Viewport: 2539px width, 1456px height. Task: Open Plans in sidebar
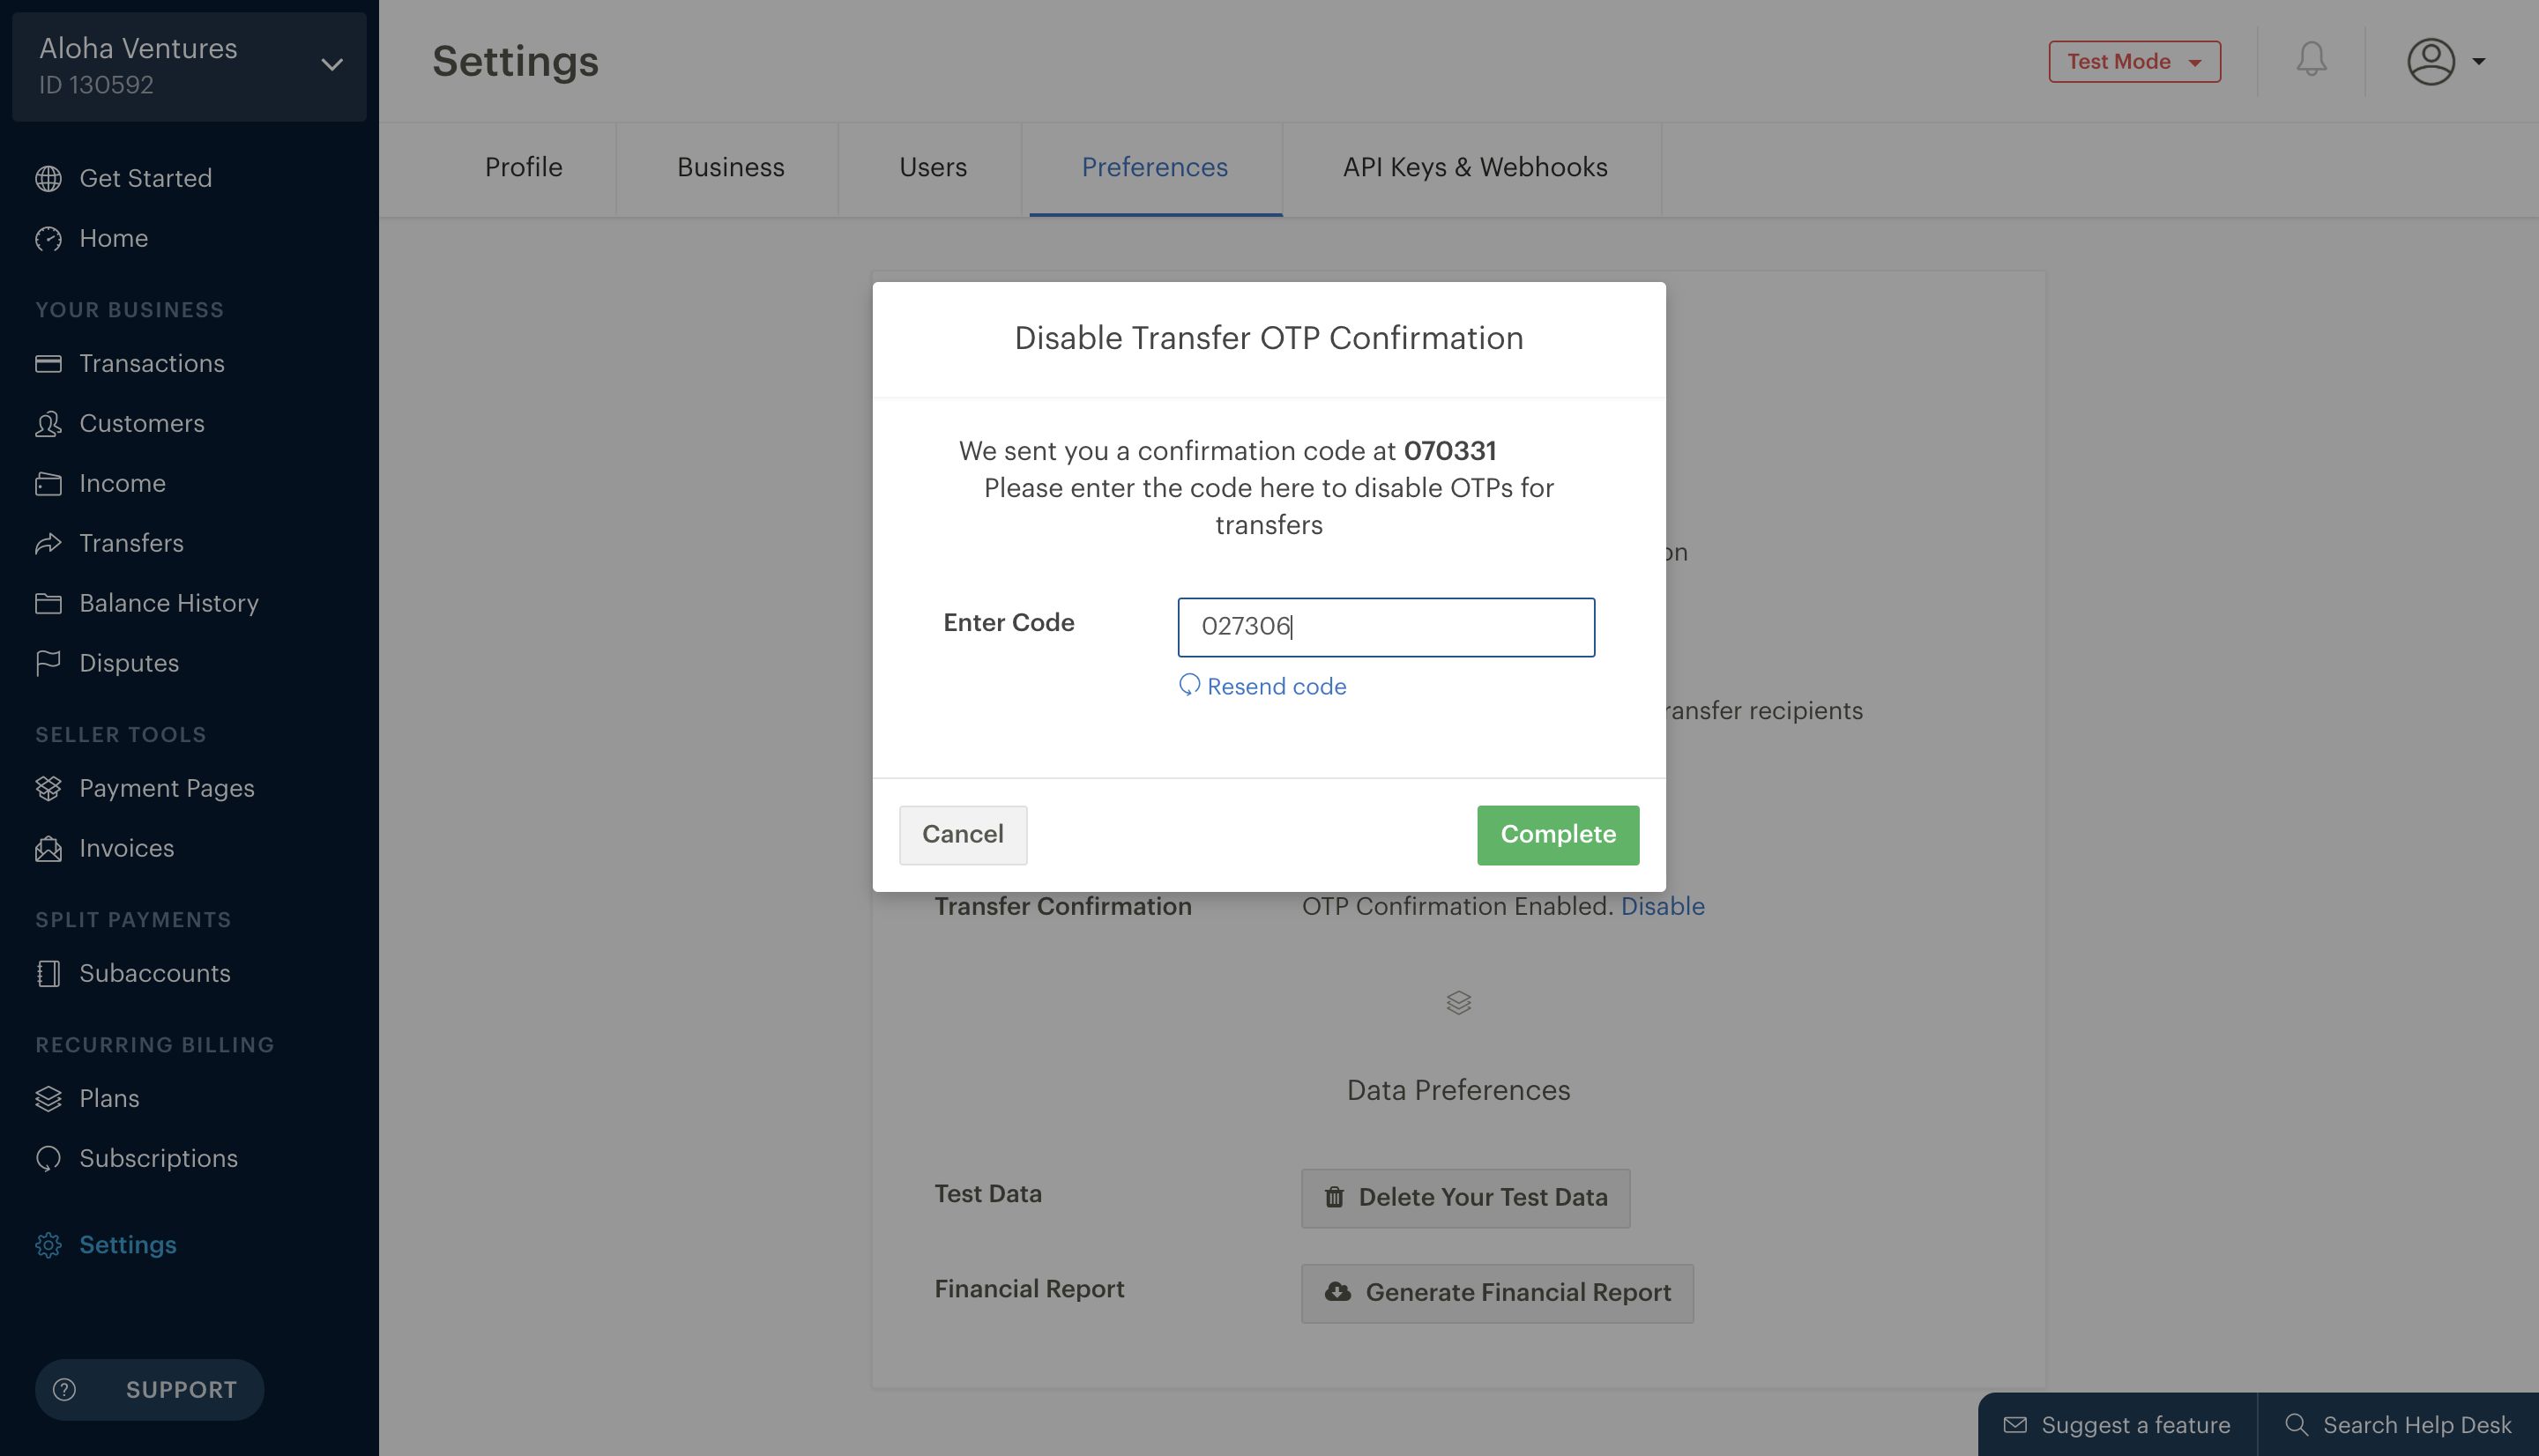pyautogui.click(x=109, y=1098)
